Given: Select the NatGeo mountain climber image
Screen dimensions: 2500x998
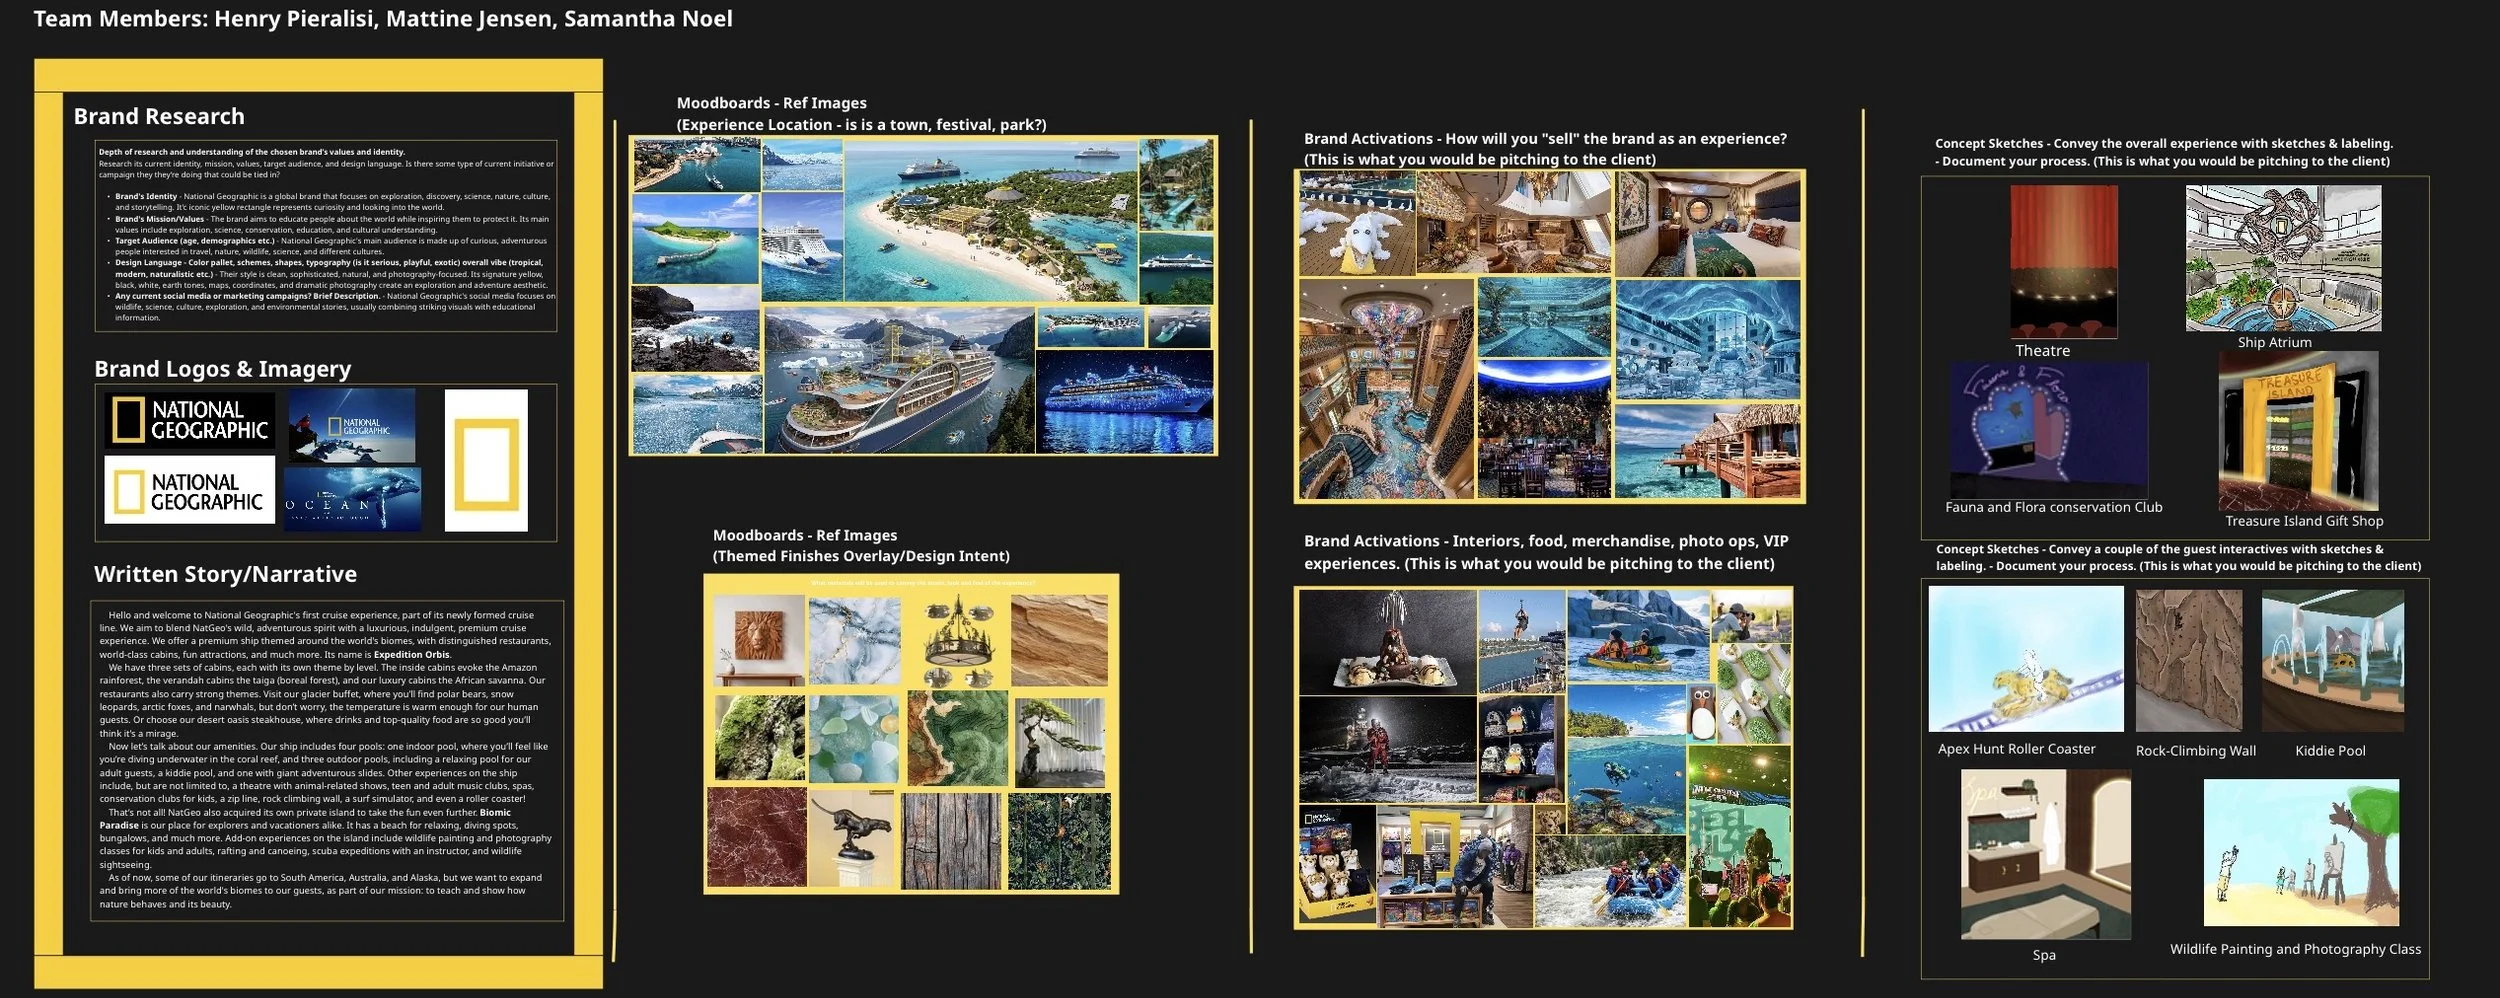Looking at the screenshot, I should click(x=351, y=425).
